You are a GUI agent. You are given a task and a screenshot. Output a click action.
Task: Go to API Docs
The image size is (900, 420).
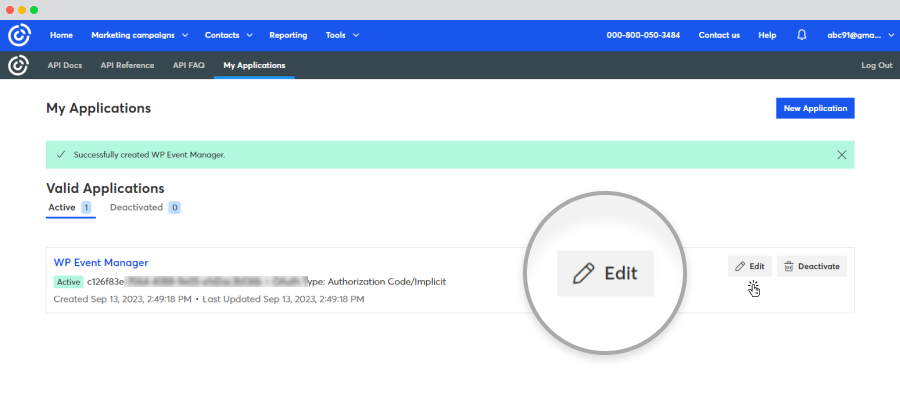[x=65, y=65]
